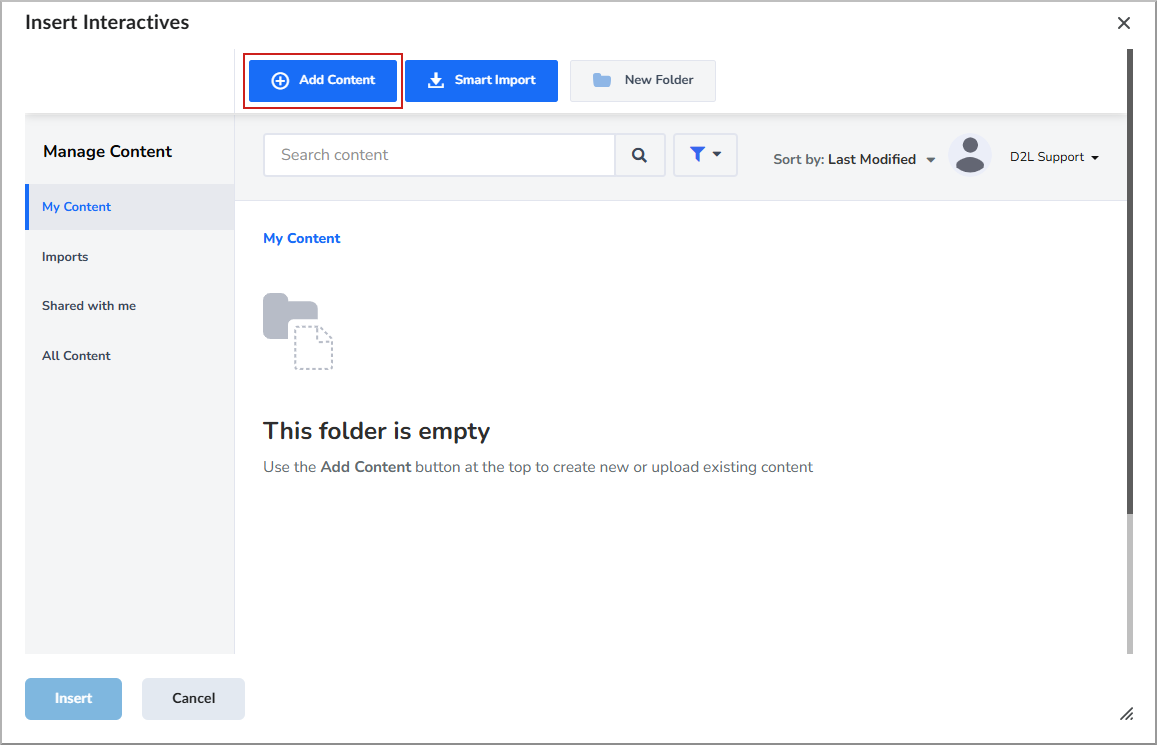The width and height of the screenshot is (1157, 745).
Task: Select All Content in Manage Content panel
Action: tap(76, 355)
